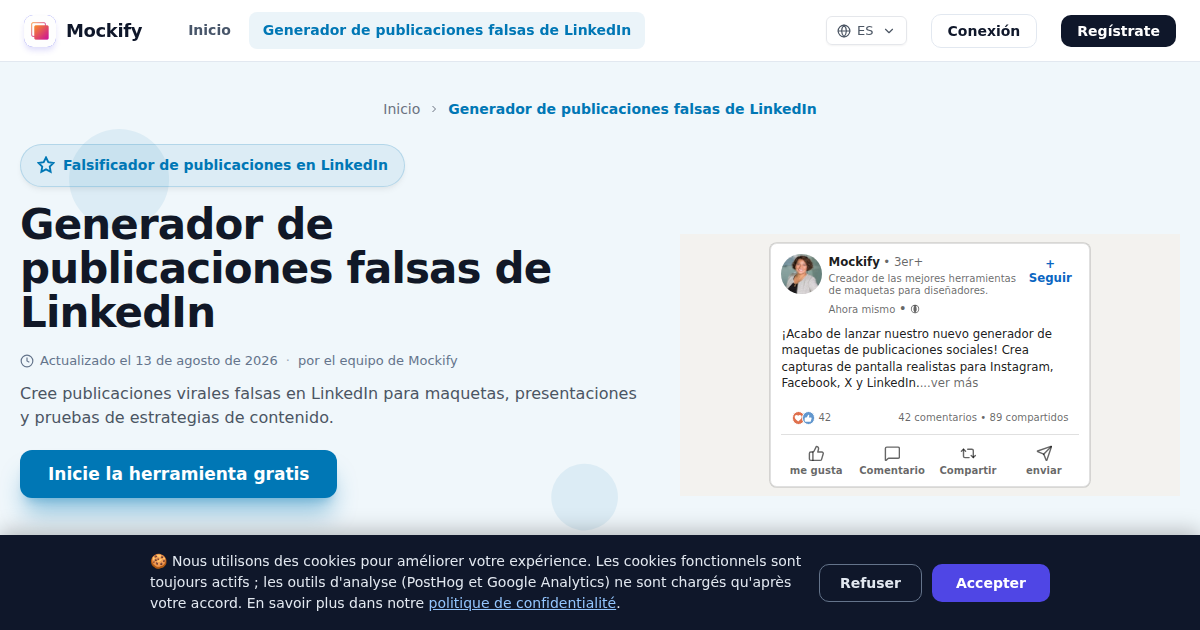Select Generador de publicaciones falsas nav tab
The width and height of the screenshot is (1200, 630).
[x=447, y=30]
